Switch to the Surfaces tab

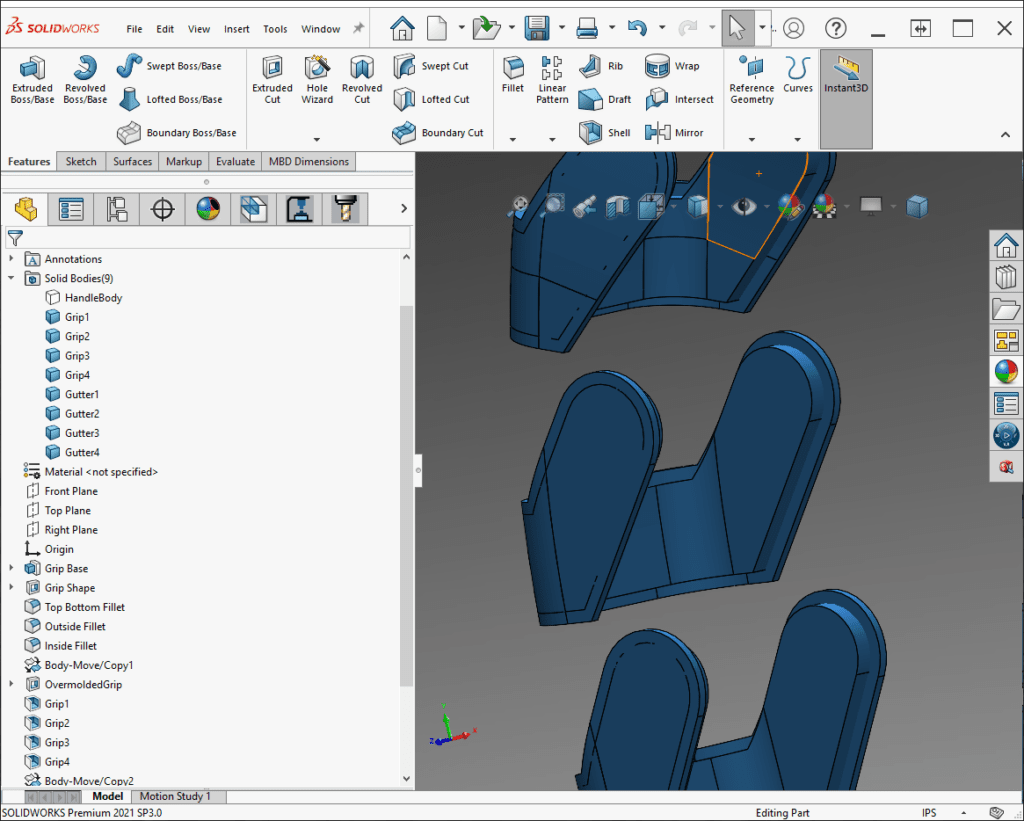coord(131,161)
